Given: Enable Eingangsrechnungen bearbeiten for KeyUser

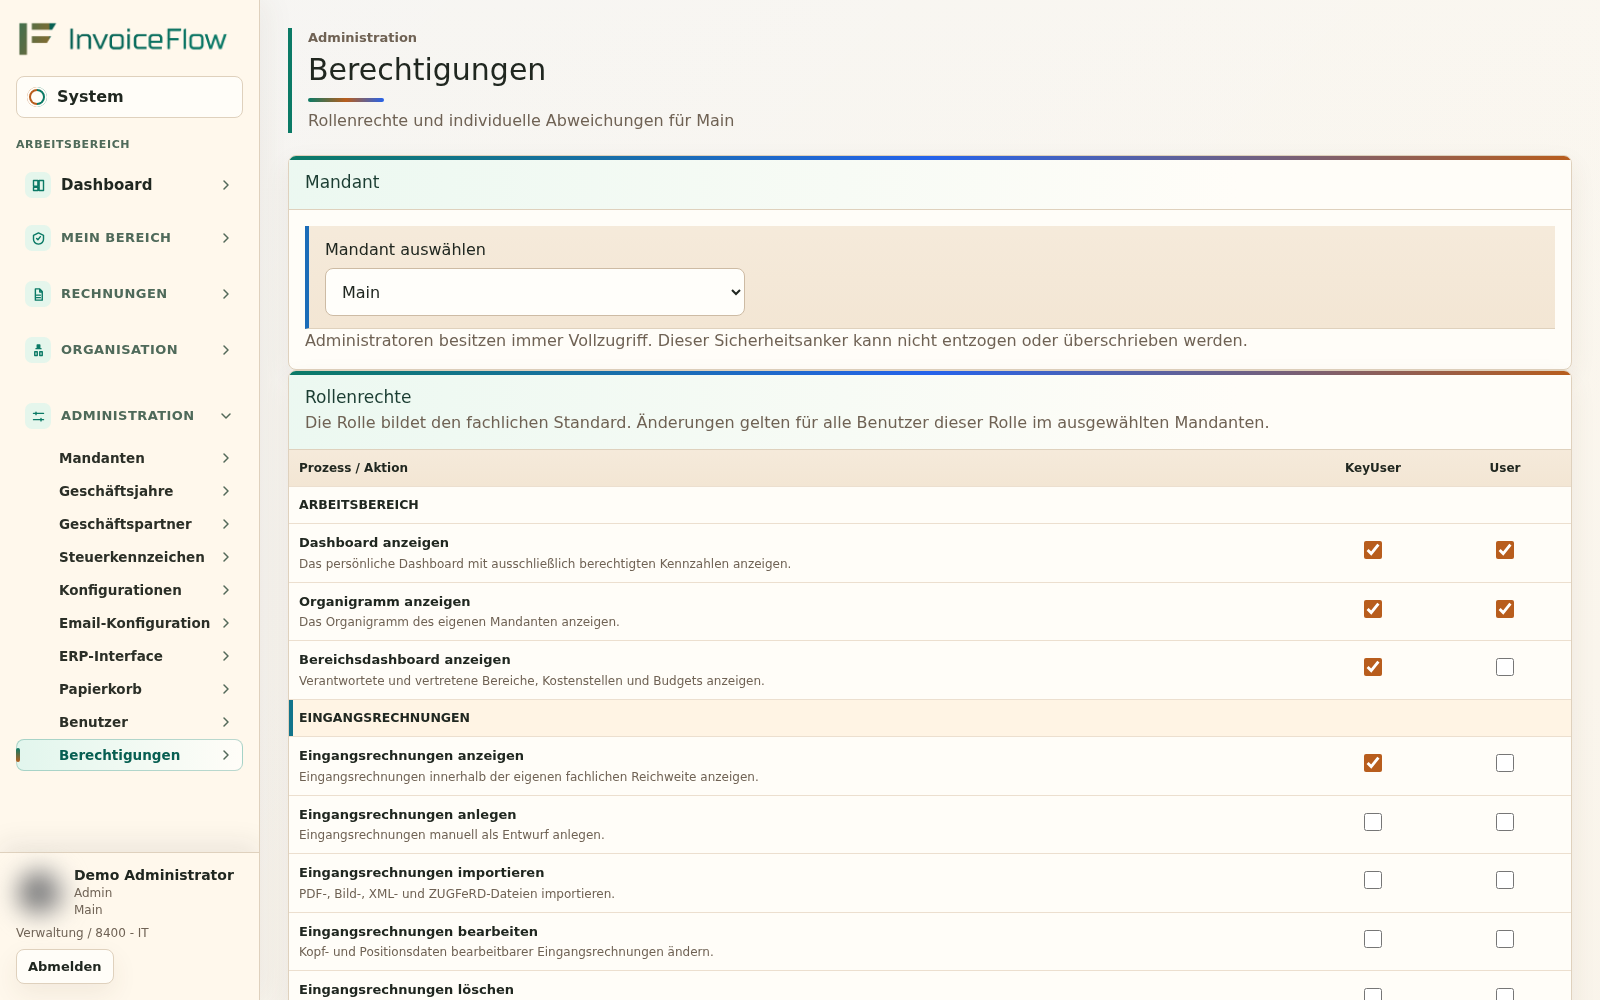Looking at the screenshot, I should [1373, 939].
